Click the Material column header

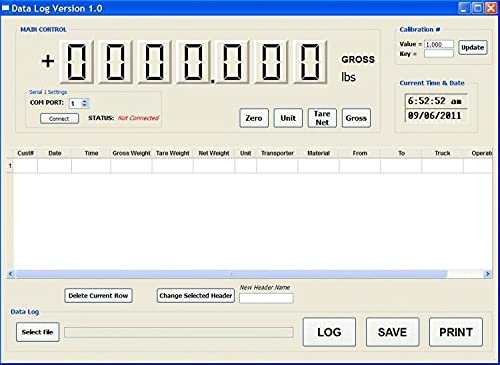click(318, 153)
